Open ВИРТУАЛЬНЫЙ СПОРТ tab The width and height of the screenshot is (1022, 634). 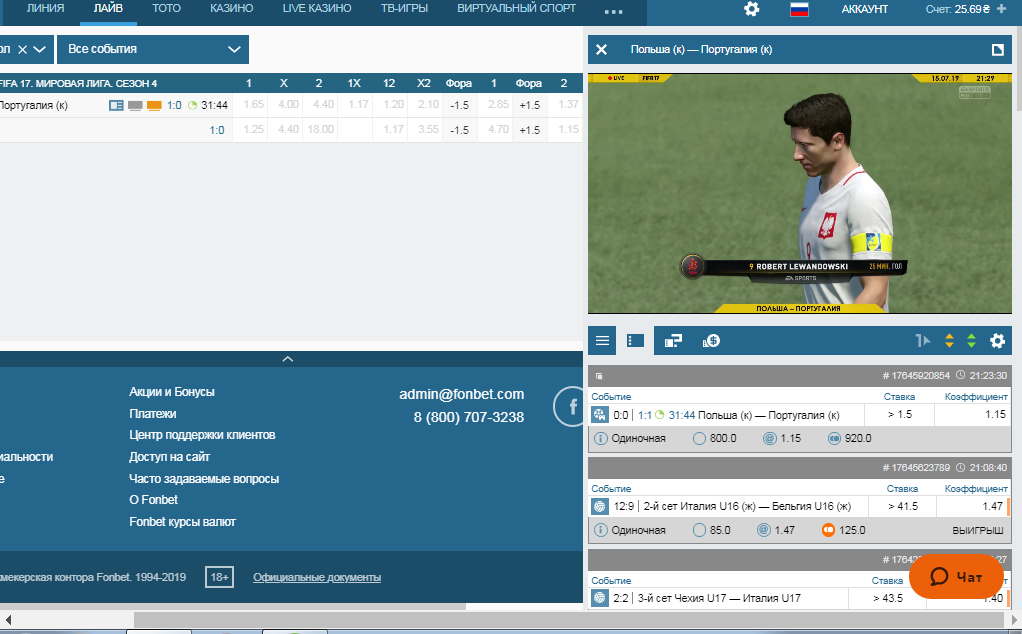tap(516, 8)
